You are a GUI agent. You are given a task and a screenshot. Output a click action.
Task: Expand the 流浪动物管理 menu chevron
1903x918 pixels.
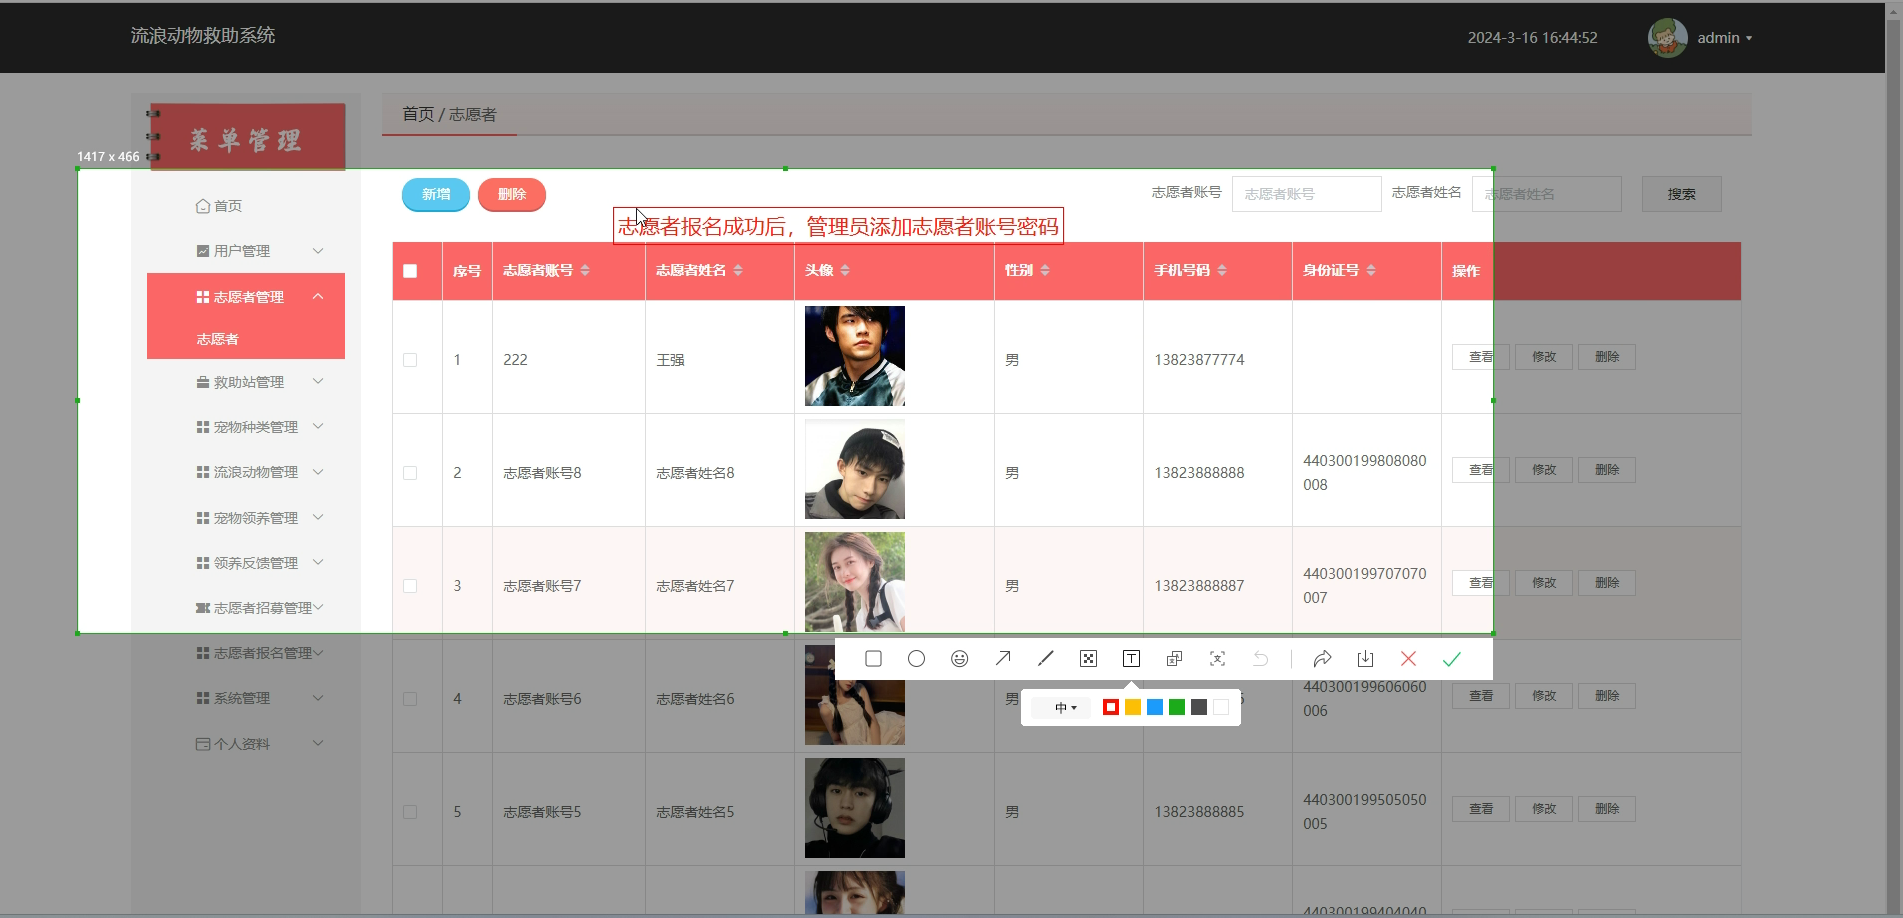pos(318,472)
